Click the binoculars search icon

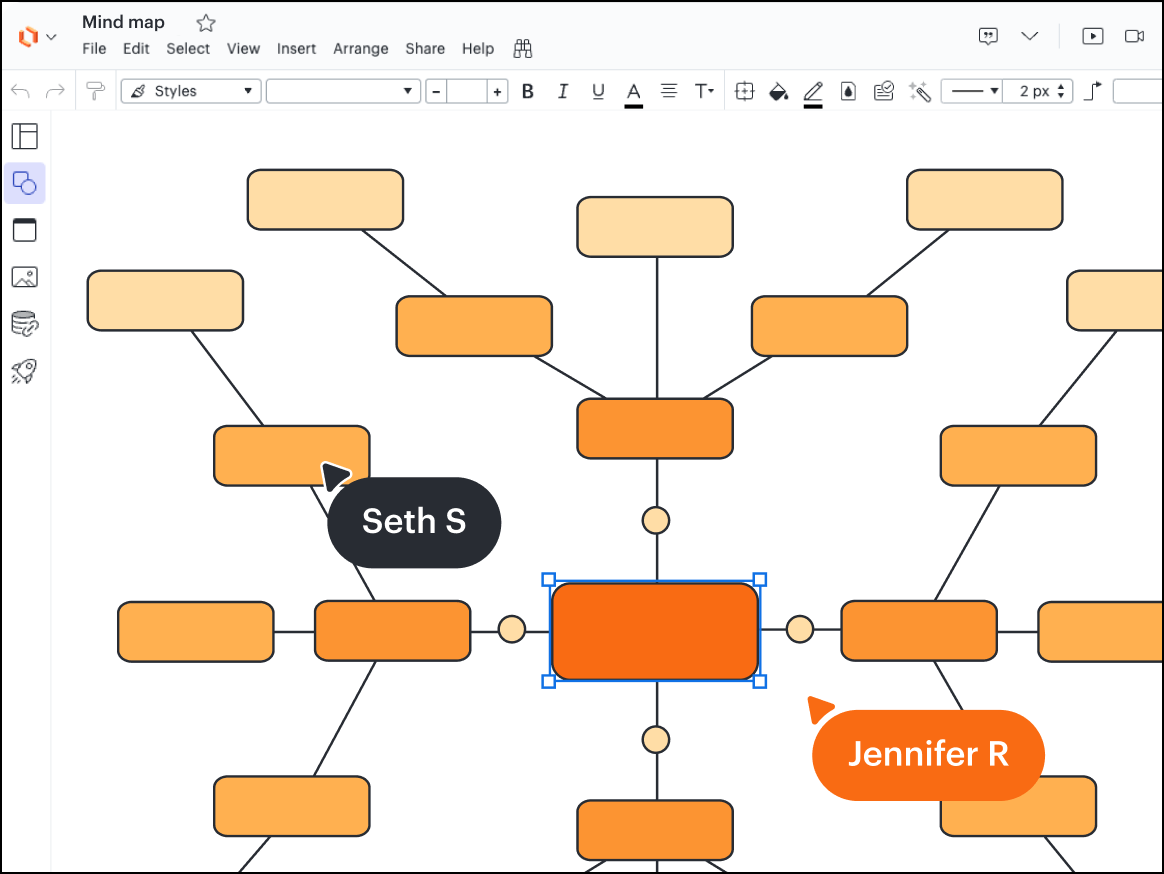pyautogui.click(x=523, y=49)
